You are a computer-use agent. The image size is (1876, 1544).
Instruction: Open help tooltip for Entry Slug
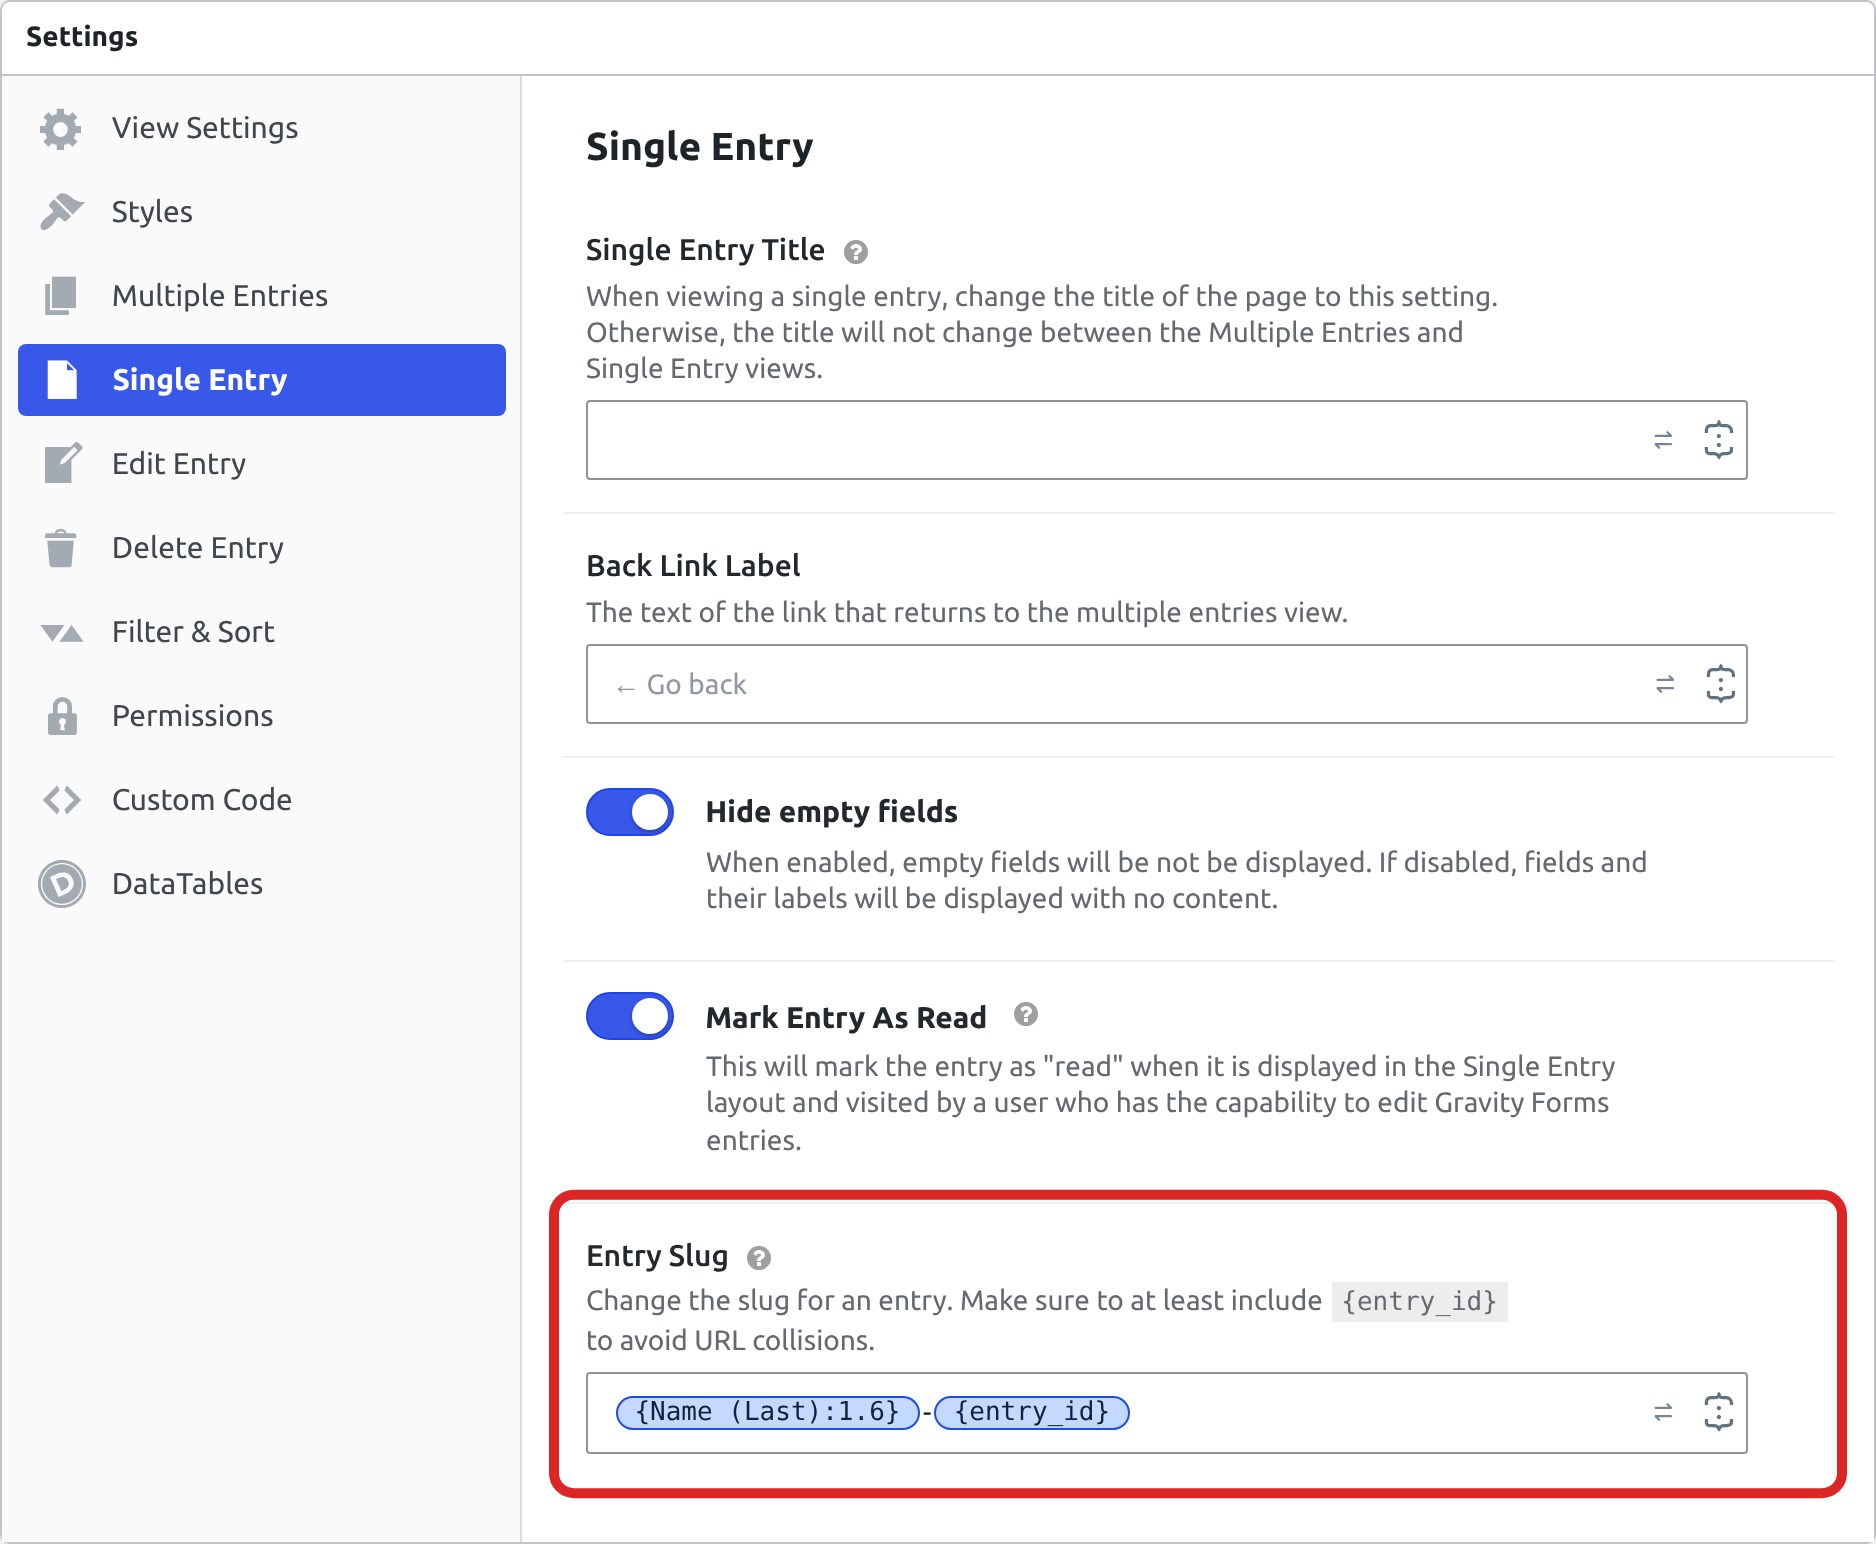759,1258
